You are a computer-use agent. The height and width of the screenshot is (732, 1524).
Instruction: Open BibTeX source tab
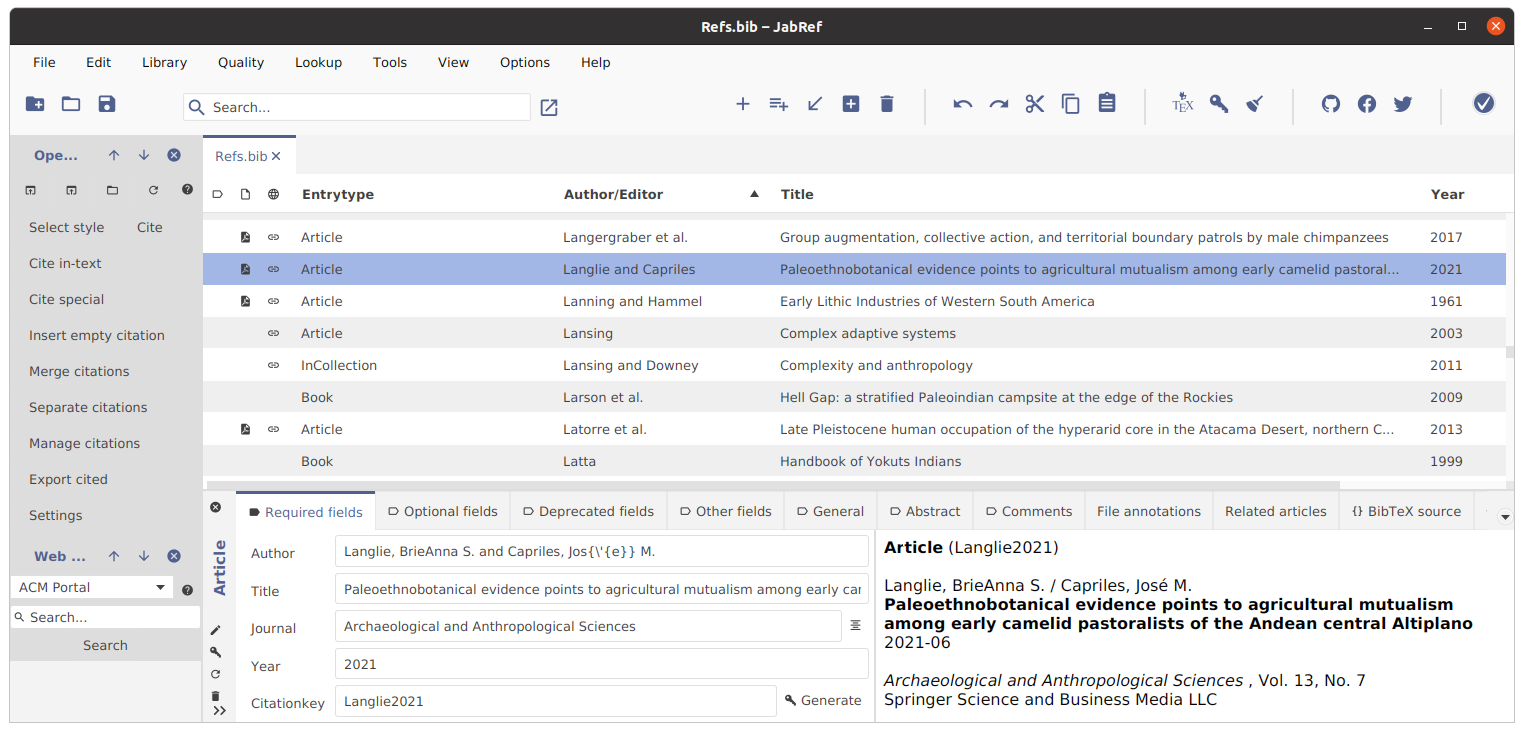[1406, 511]
